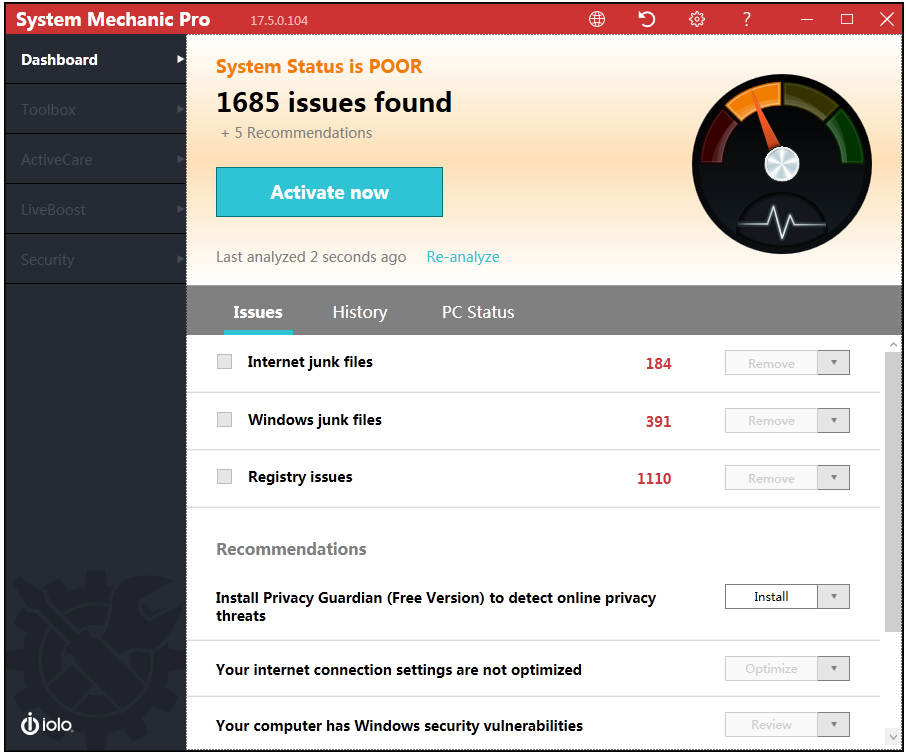Open dropdown arrow beside Registry issues Remove

tap(834, 478)
